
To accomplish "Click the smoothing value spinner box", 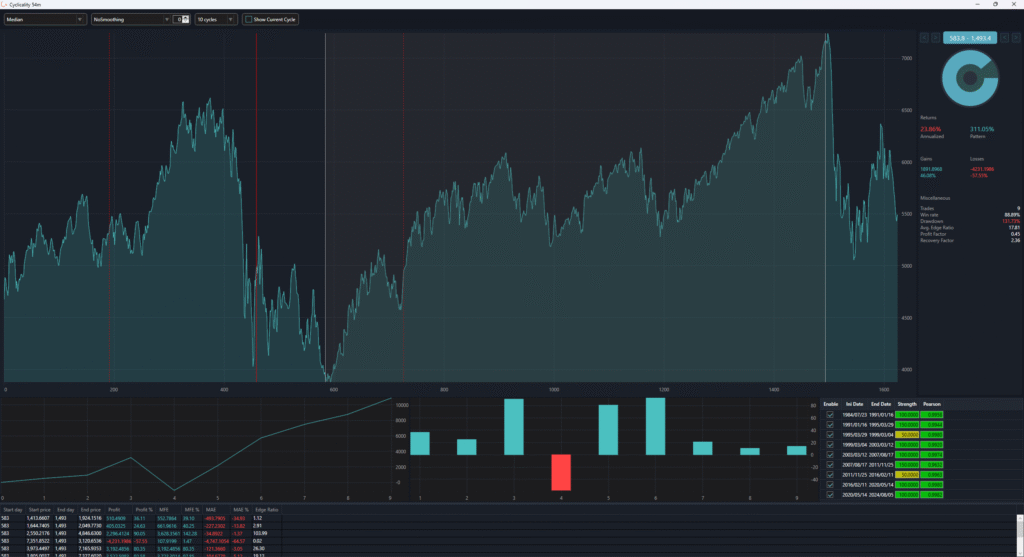I will pos(178,19).
